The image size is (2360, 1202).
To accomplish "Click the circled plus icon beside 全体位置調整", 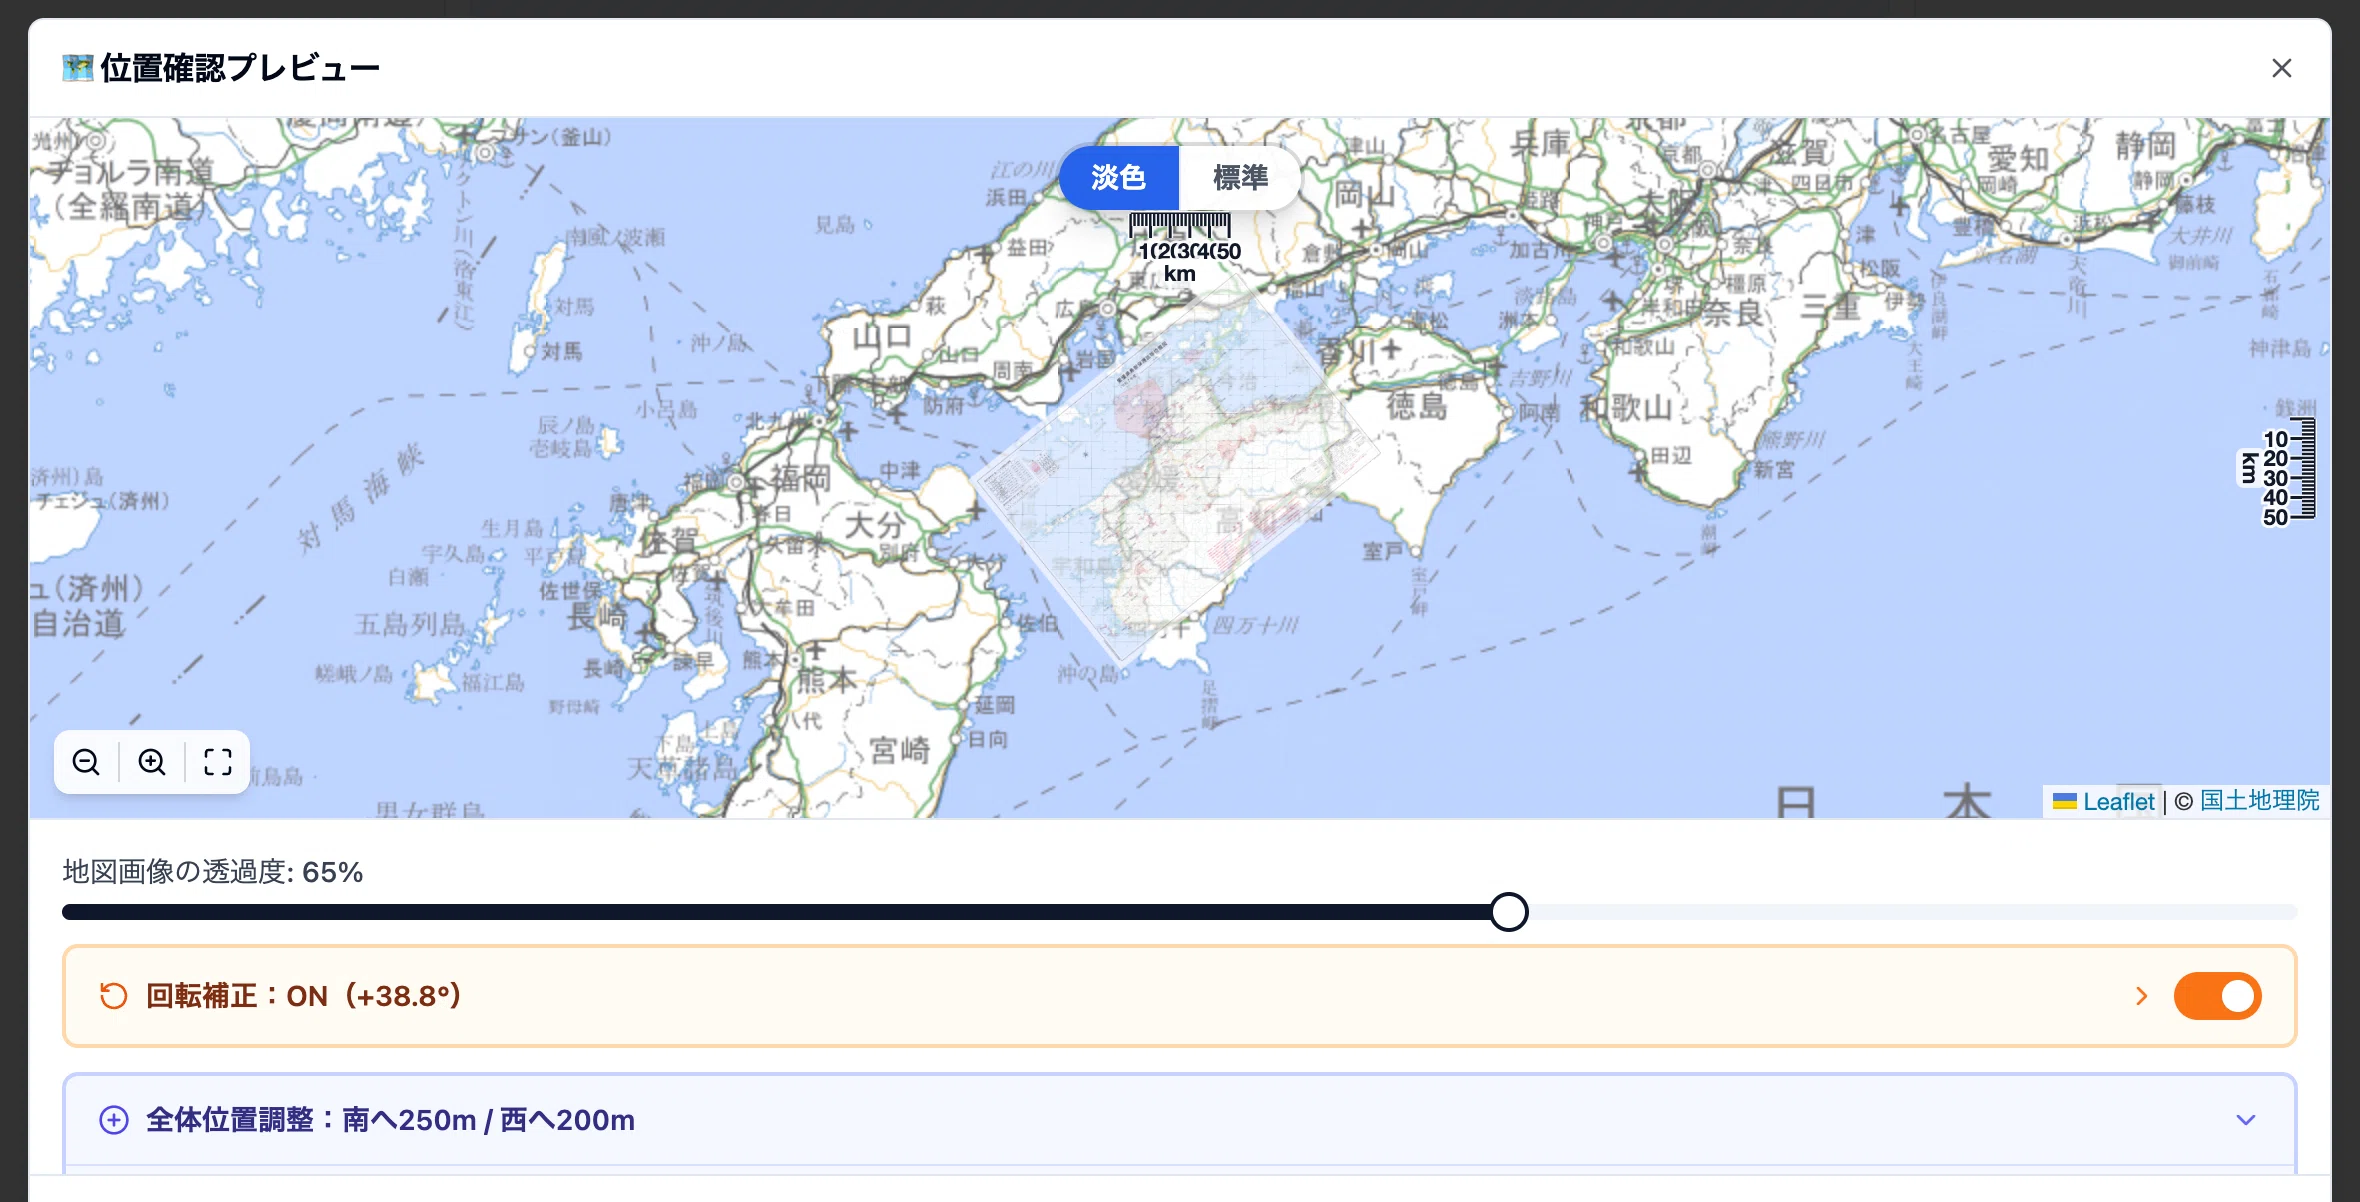I will pos(114,1120).
